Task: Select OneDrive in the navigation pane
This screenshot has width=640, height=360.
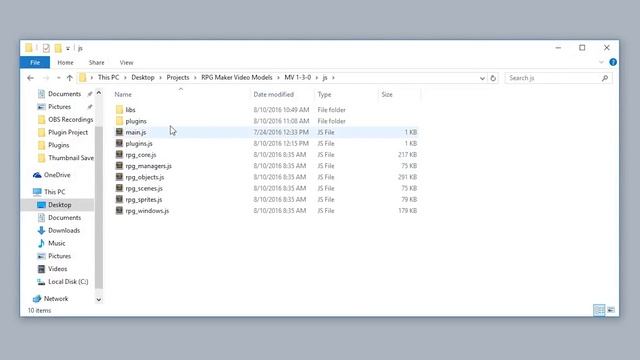Action: click(x=56, y=175)
